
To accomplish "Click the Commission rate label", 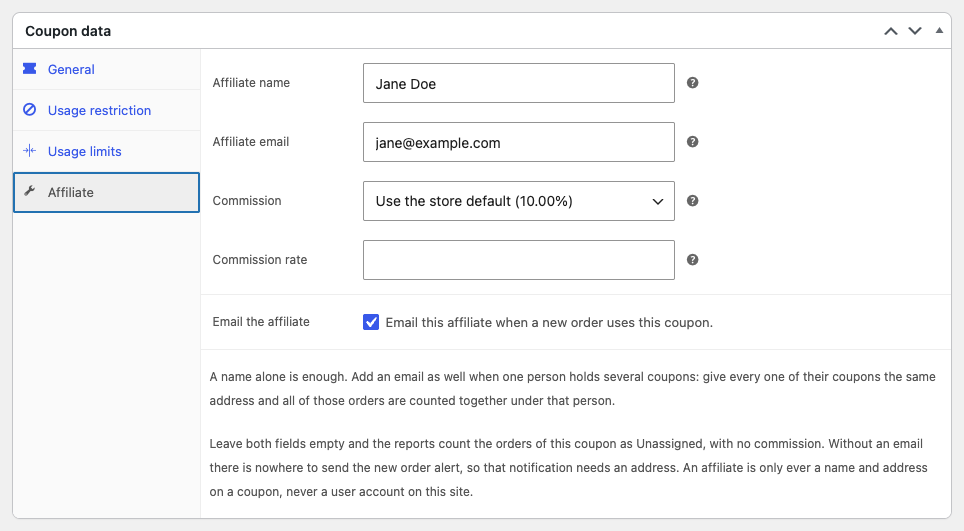I will pyautogui.click(x=259, y=260).
